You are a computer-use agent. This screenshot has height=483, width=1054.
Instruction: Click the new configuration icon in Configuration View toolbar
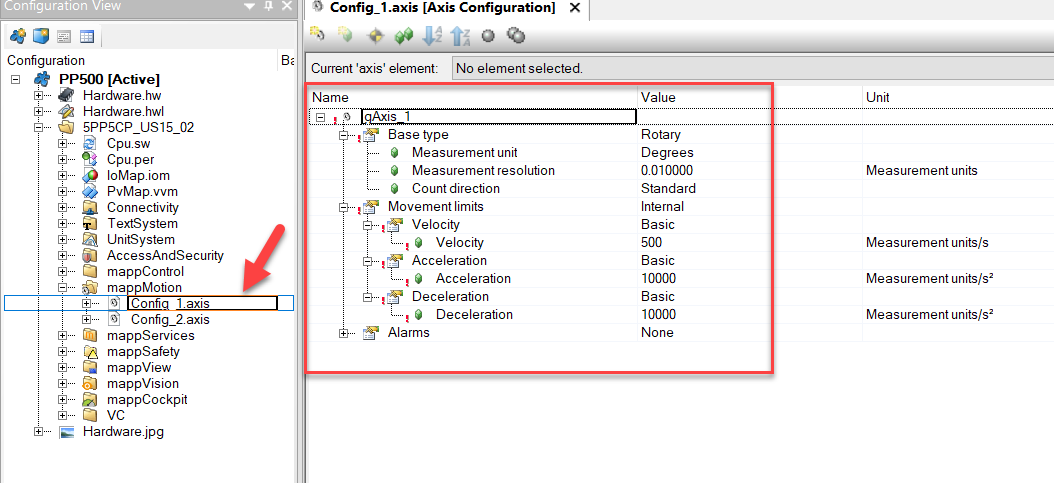[18, 35]
